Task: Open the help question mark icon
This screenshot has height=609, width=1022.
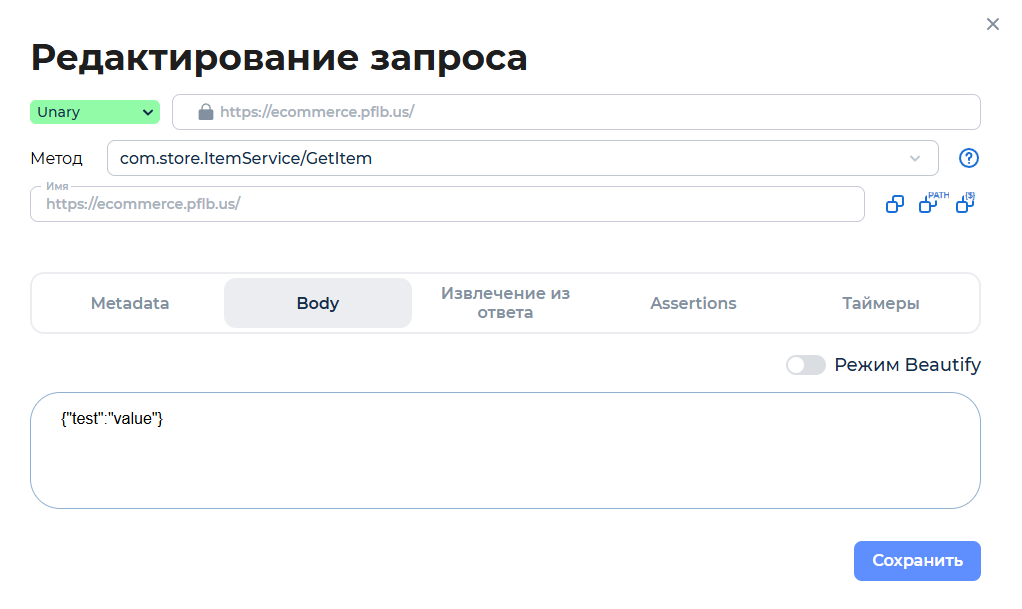Action: point(968,157)
